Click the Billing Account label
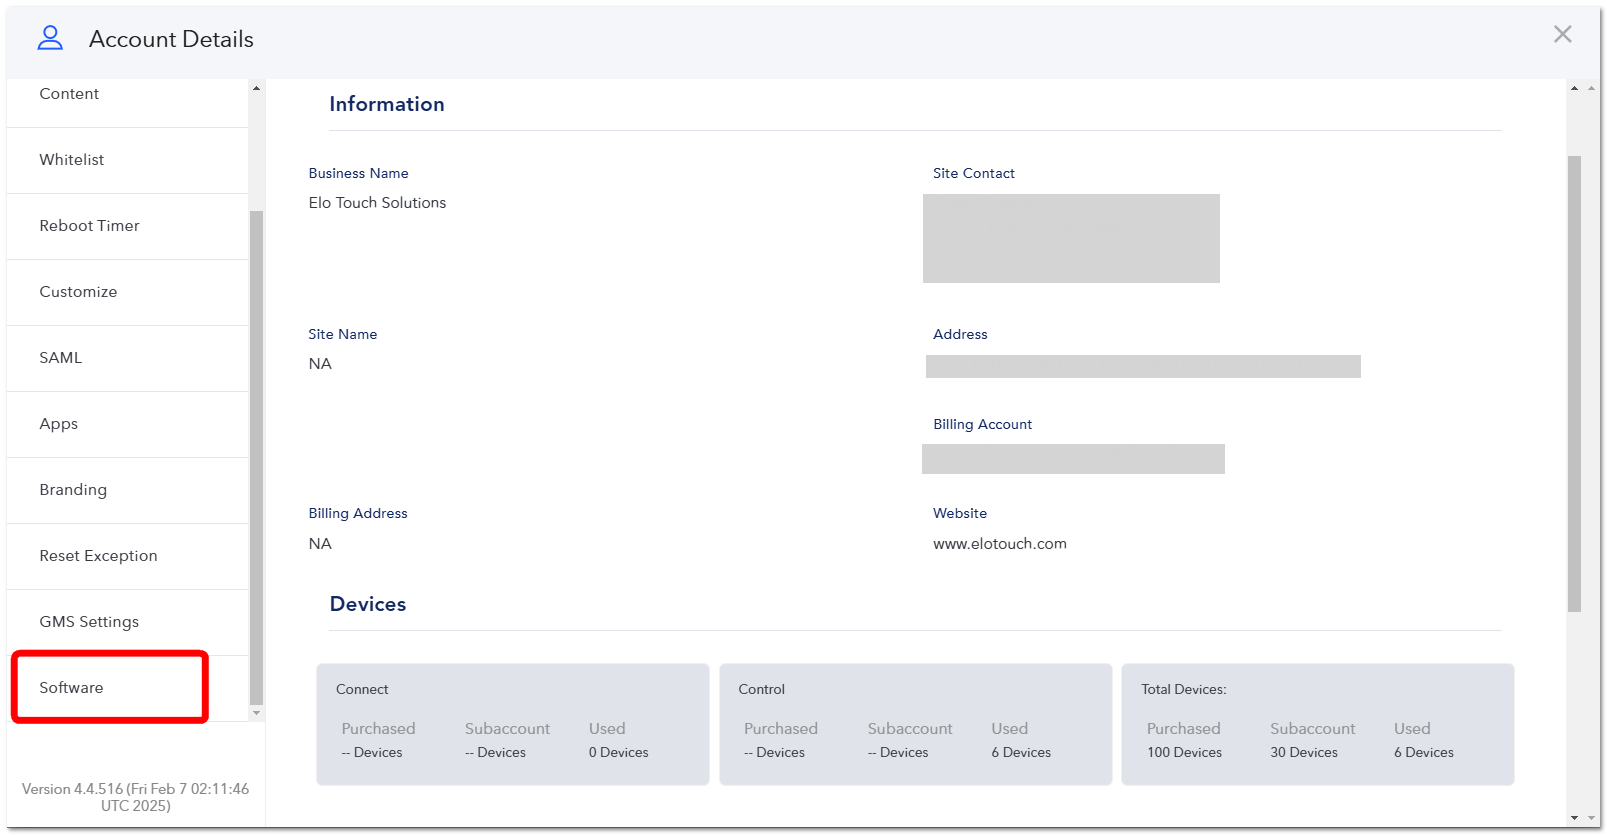 (x=982, y=425)
